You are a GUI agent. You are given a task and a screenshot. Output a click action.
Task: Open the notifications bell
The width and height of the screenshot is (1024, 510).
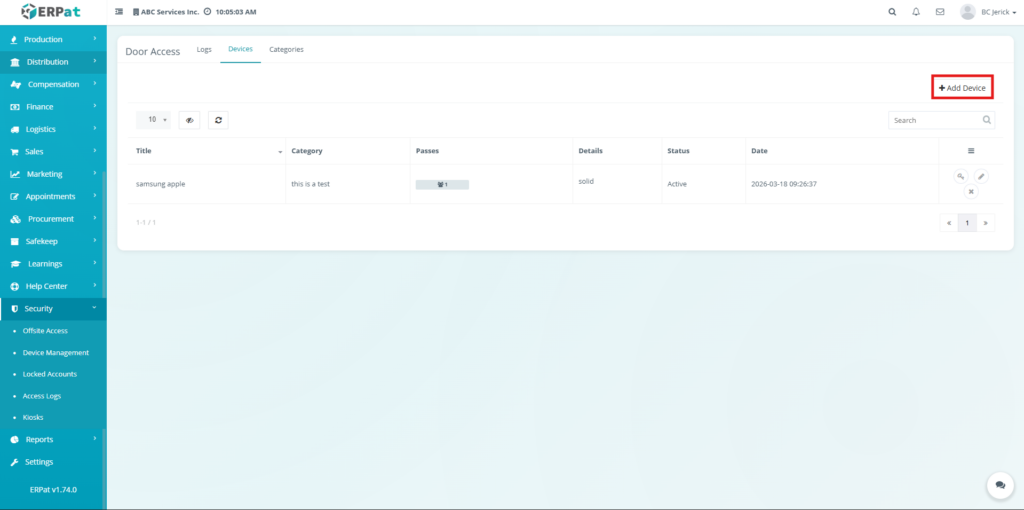(916, 12)
